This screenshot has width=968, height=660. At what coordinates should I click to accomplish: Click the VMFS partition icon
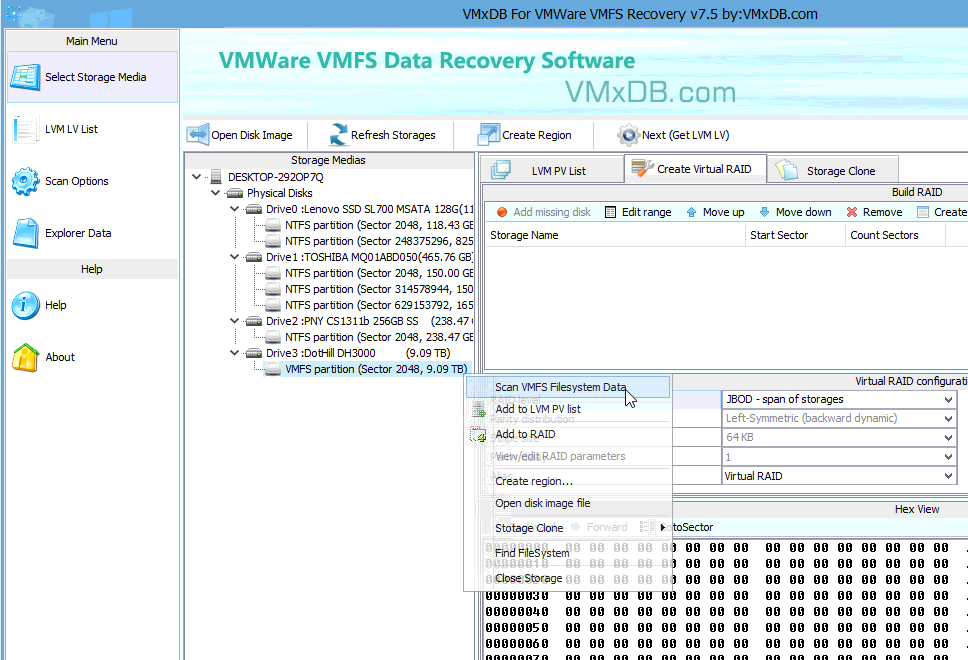coord(273,369)
